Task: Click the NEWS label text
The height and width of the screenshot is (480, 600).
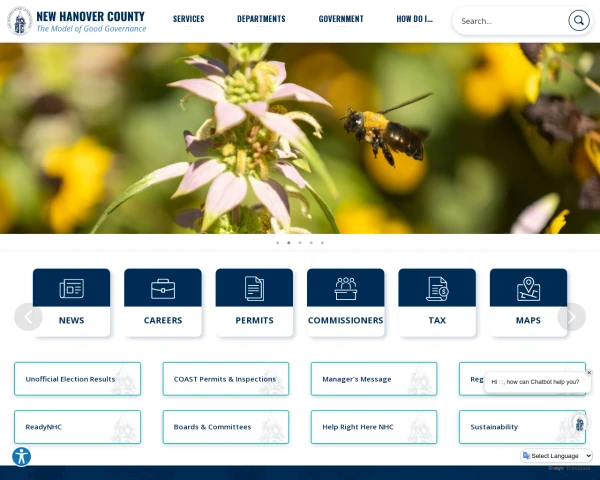Action: click(72, 320)
